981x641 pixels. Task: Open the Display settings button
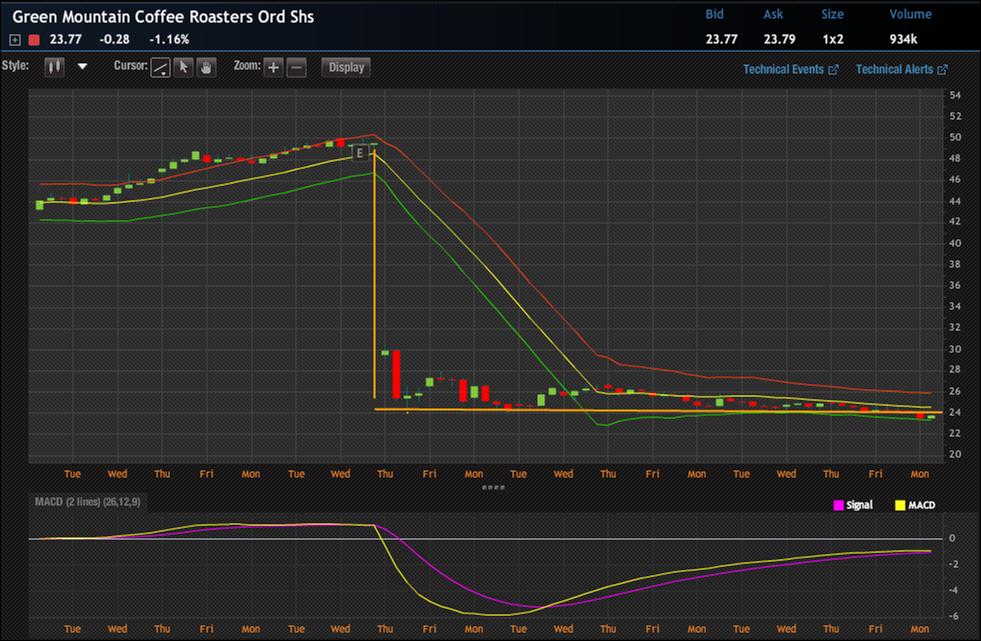click(x=346, y=67)
